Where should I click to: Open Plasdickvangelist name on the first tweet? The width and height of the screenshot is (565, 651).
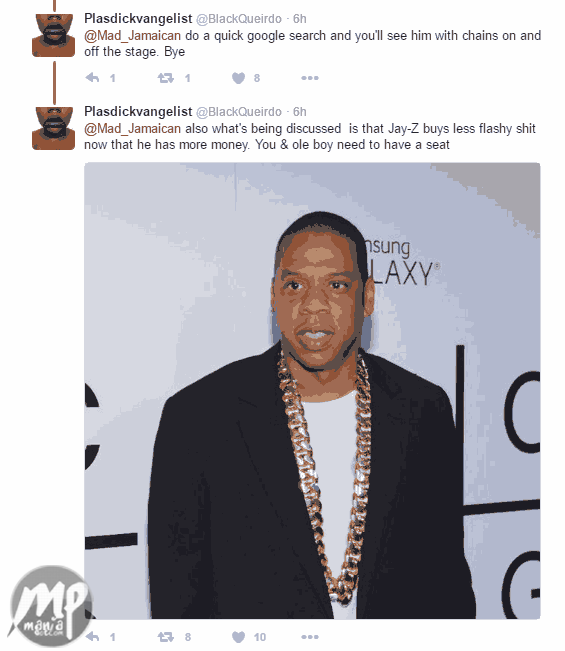point(138,19)
